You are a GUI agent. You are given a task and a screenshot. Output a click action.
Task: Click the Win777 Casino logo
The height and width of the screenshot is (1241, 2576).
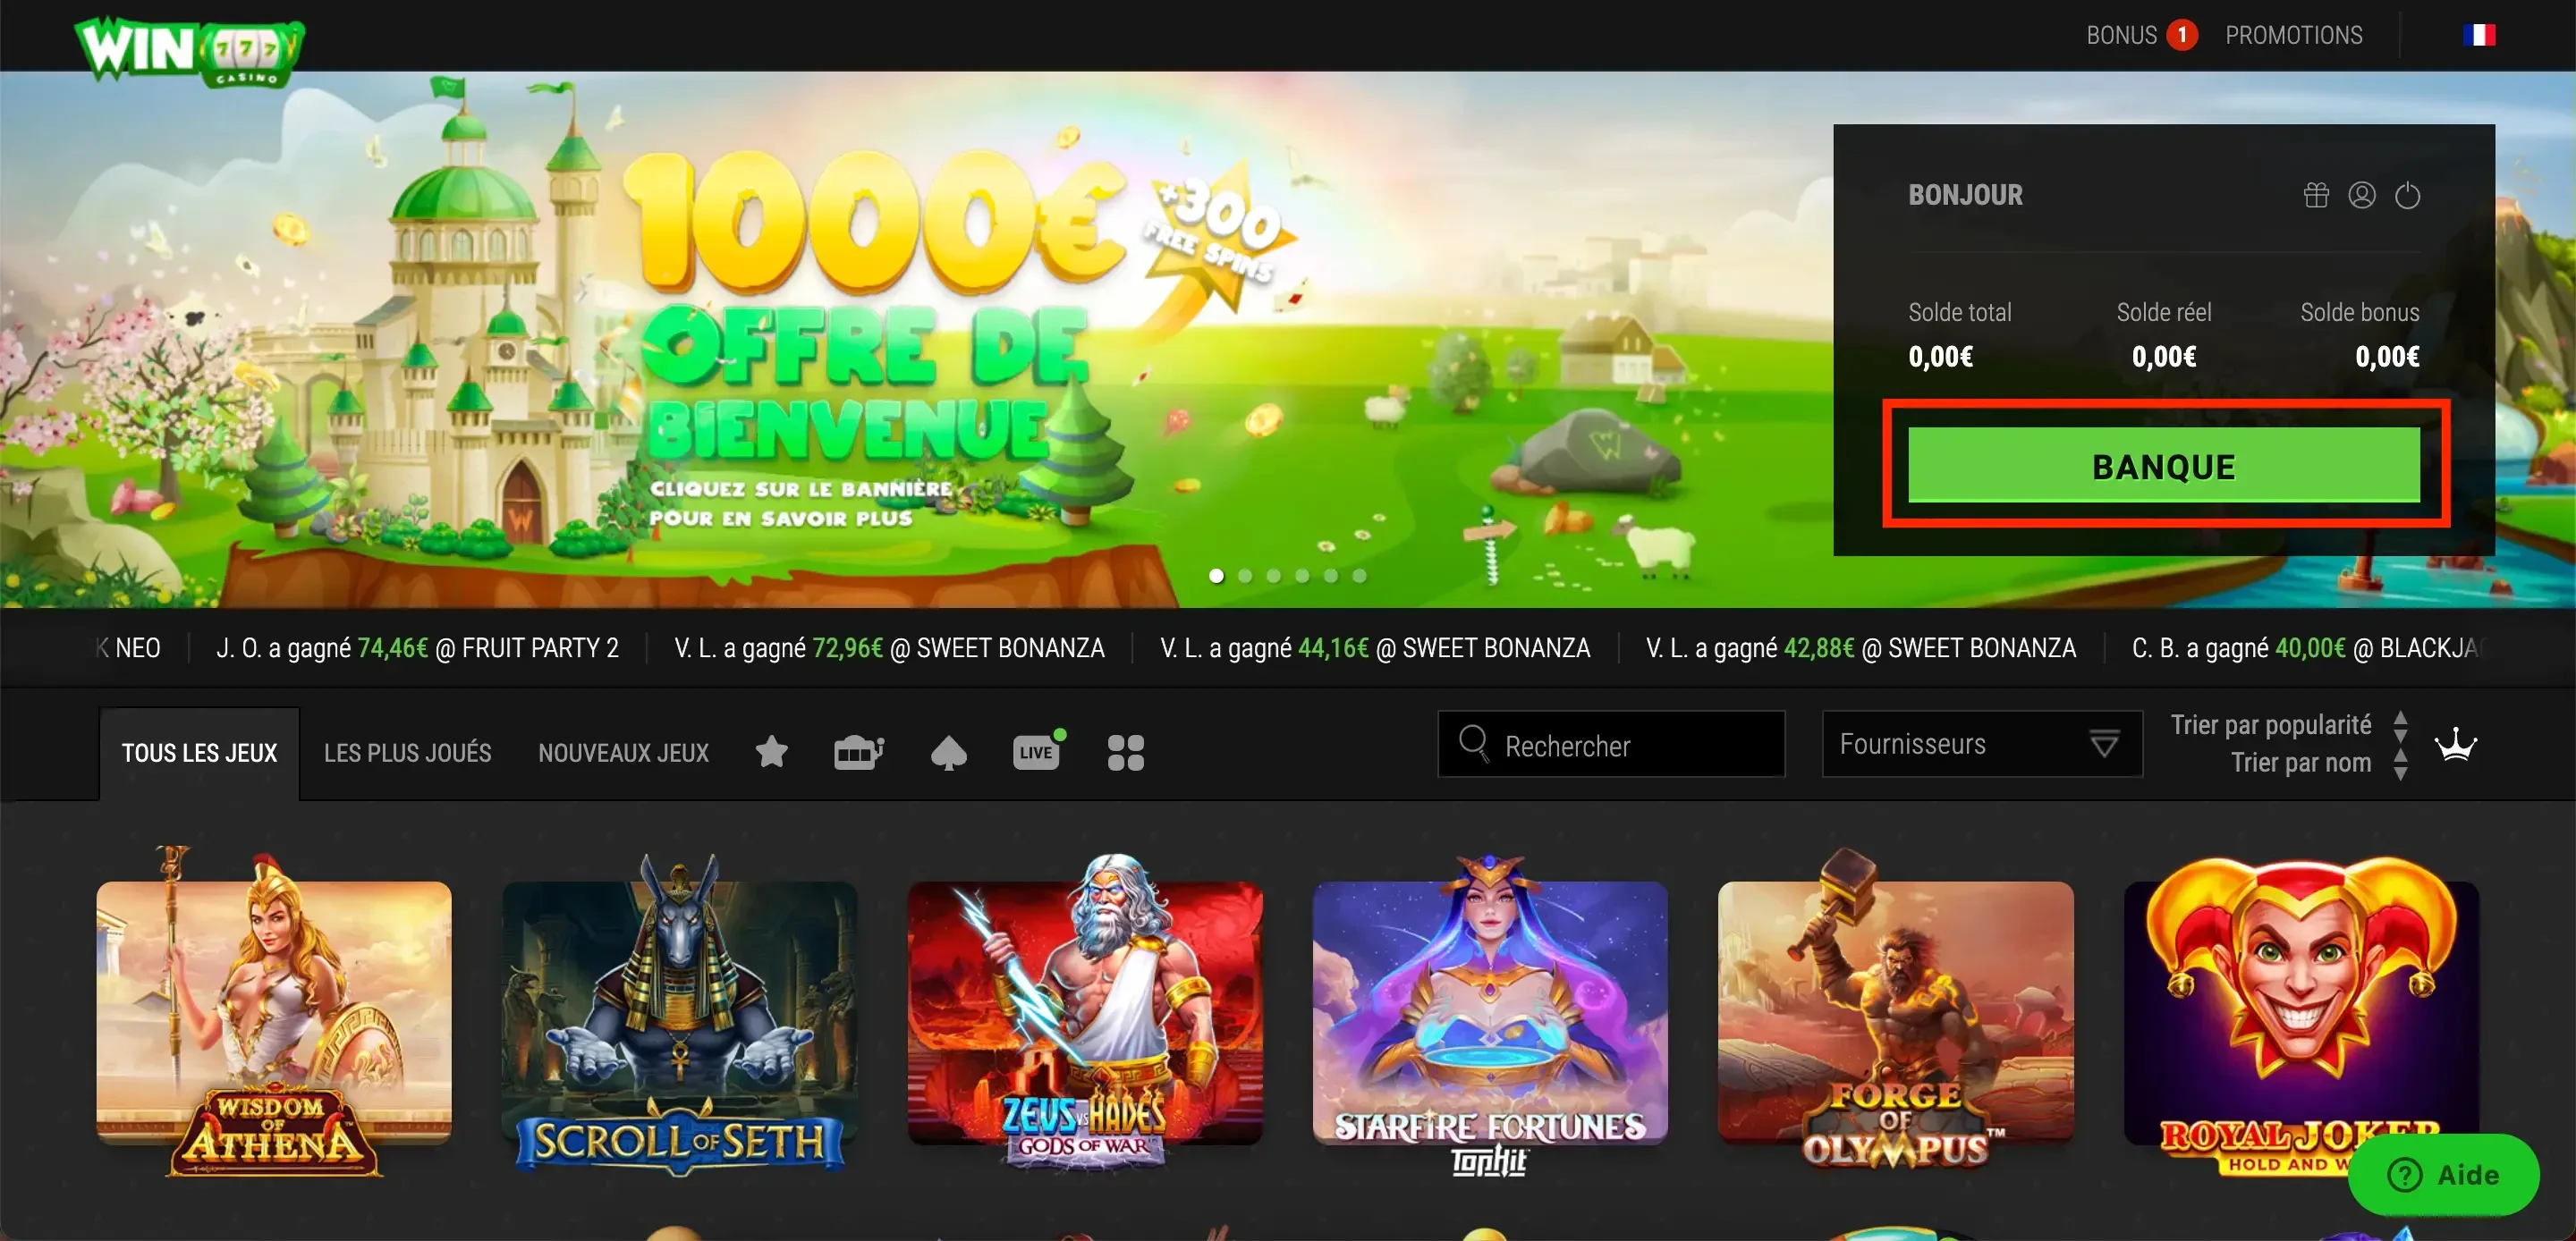click(x=189, y=50)
